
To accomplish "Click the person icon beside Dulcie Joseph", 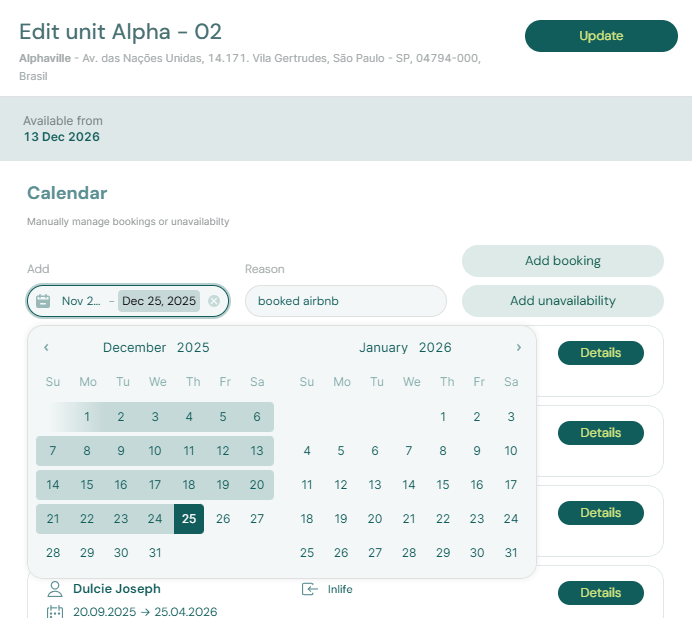I will (x=55, y=589).
